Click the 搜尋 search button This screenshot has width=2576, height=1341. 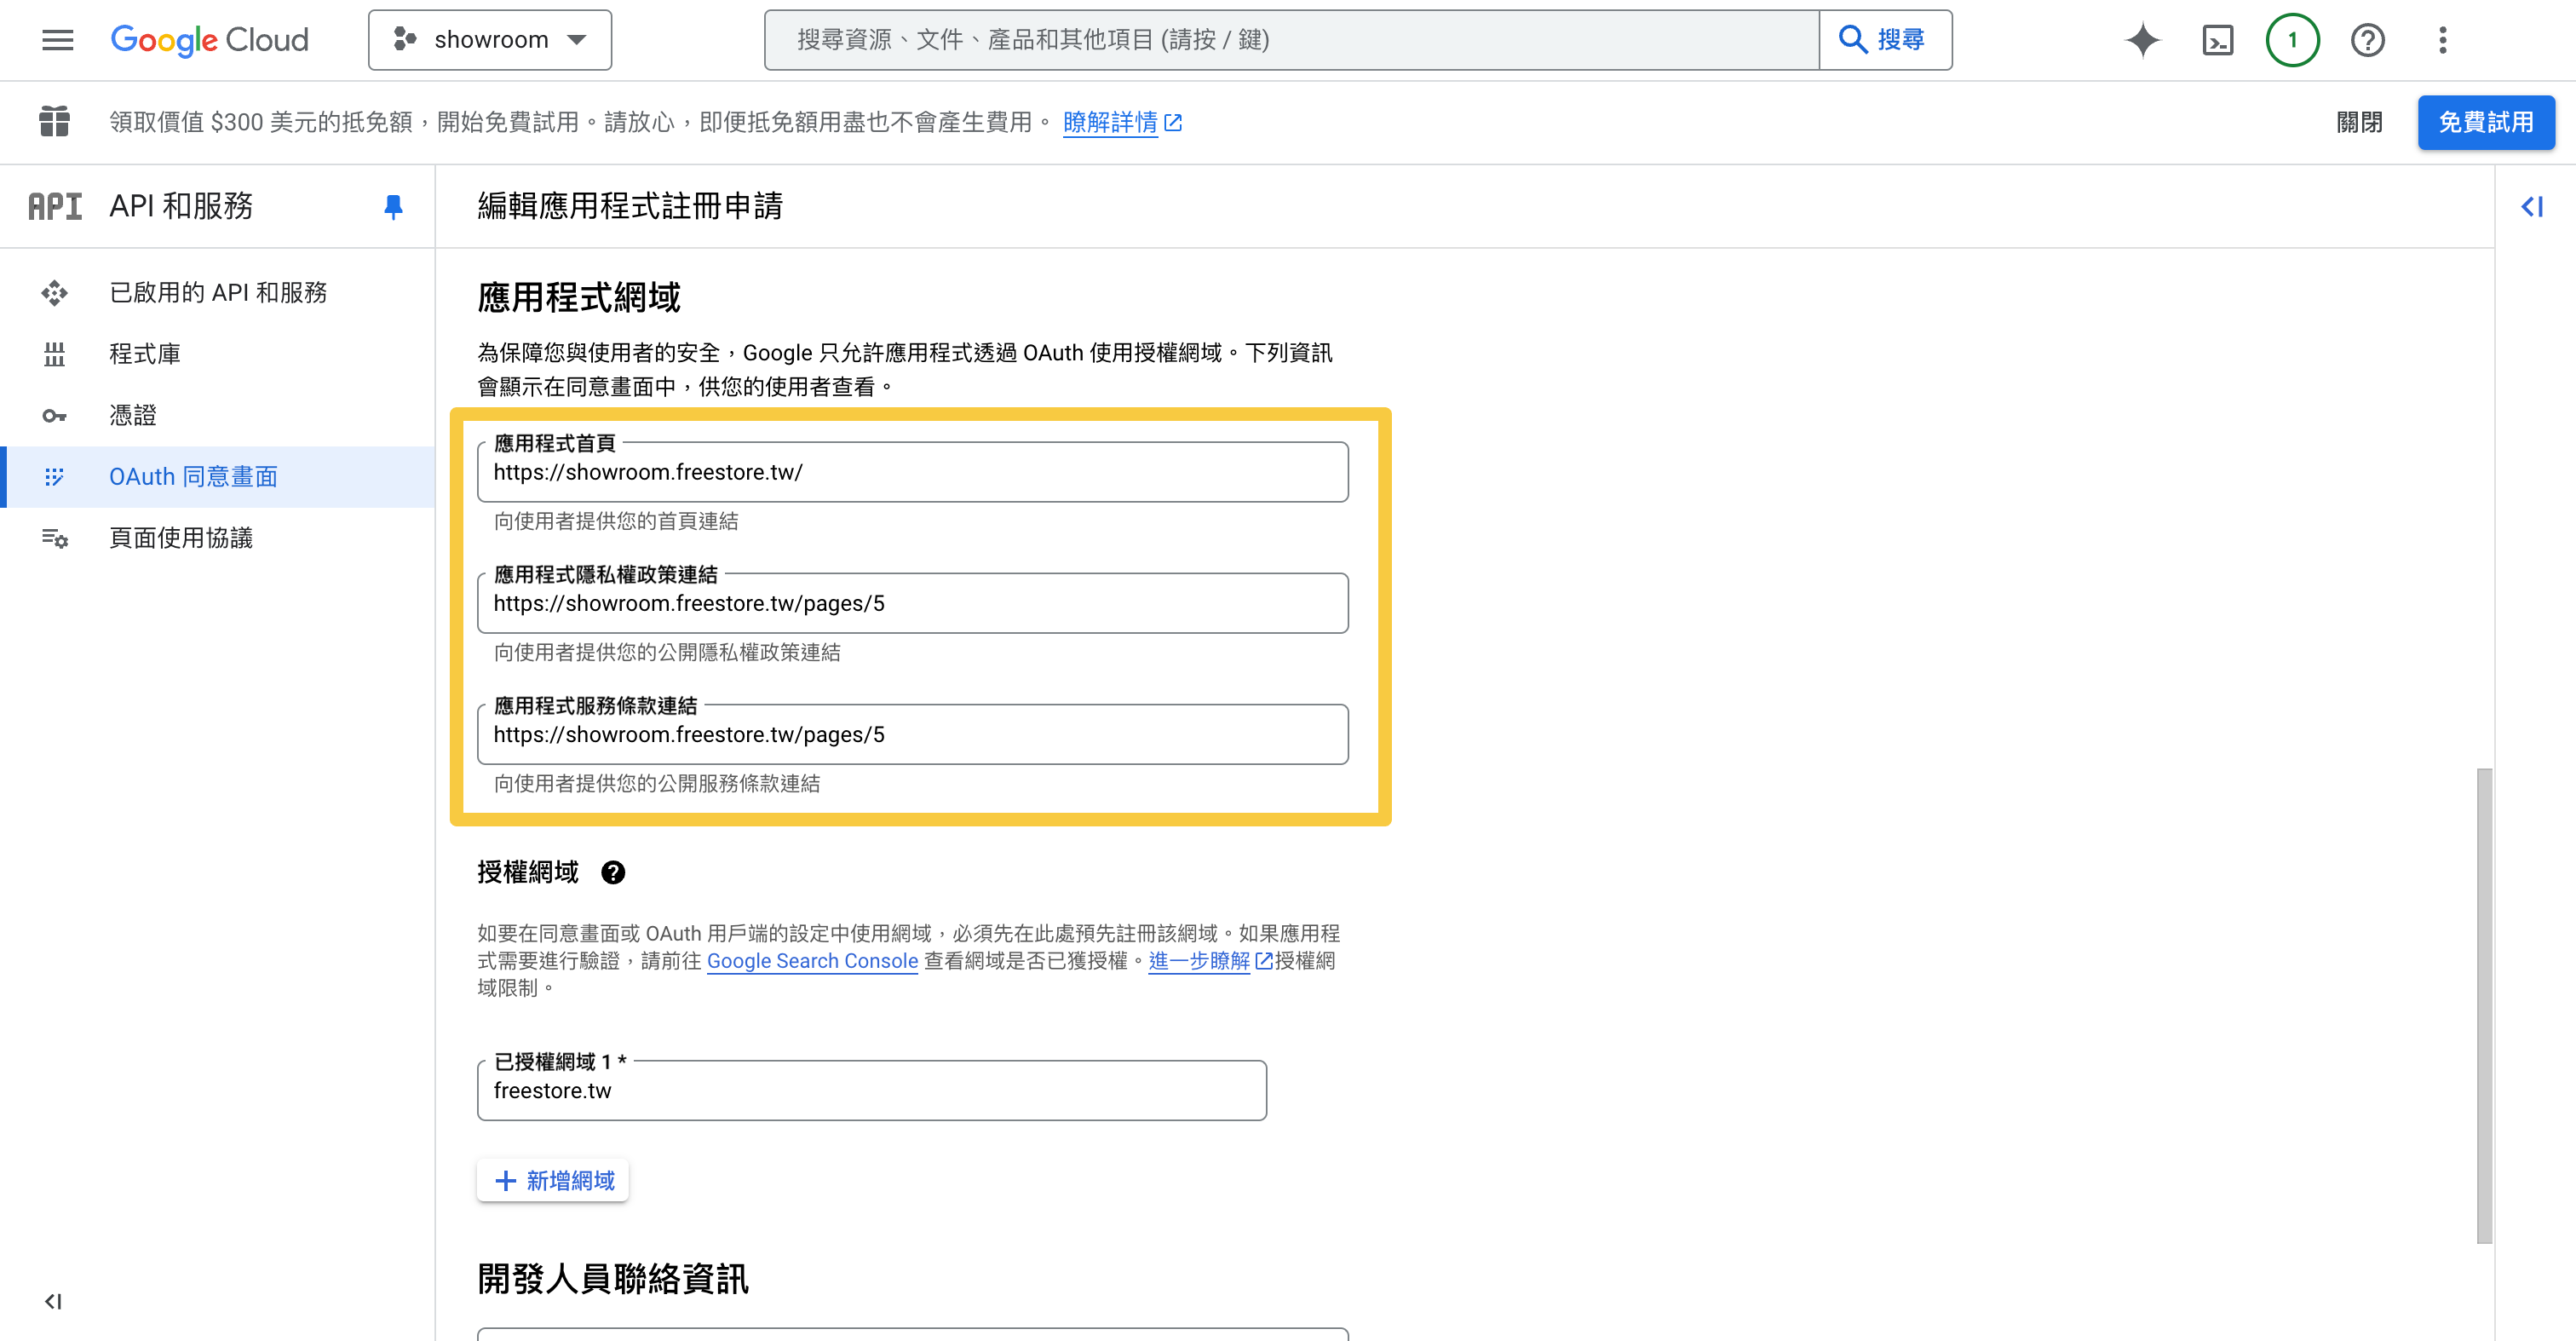(x=1885, y=40)
